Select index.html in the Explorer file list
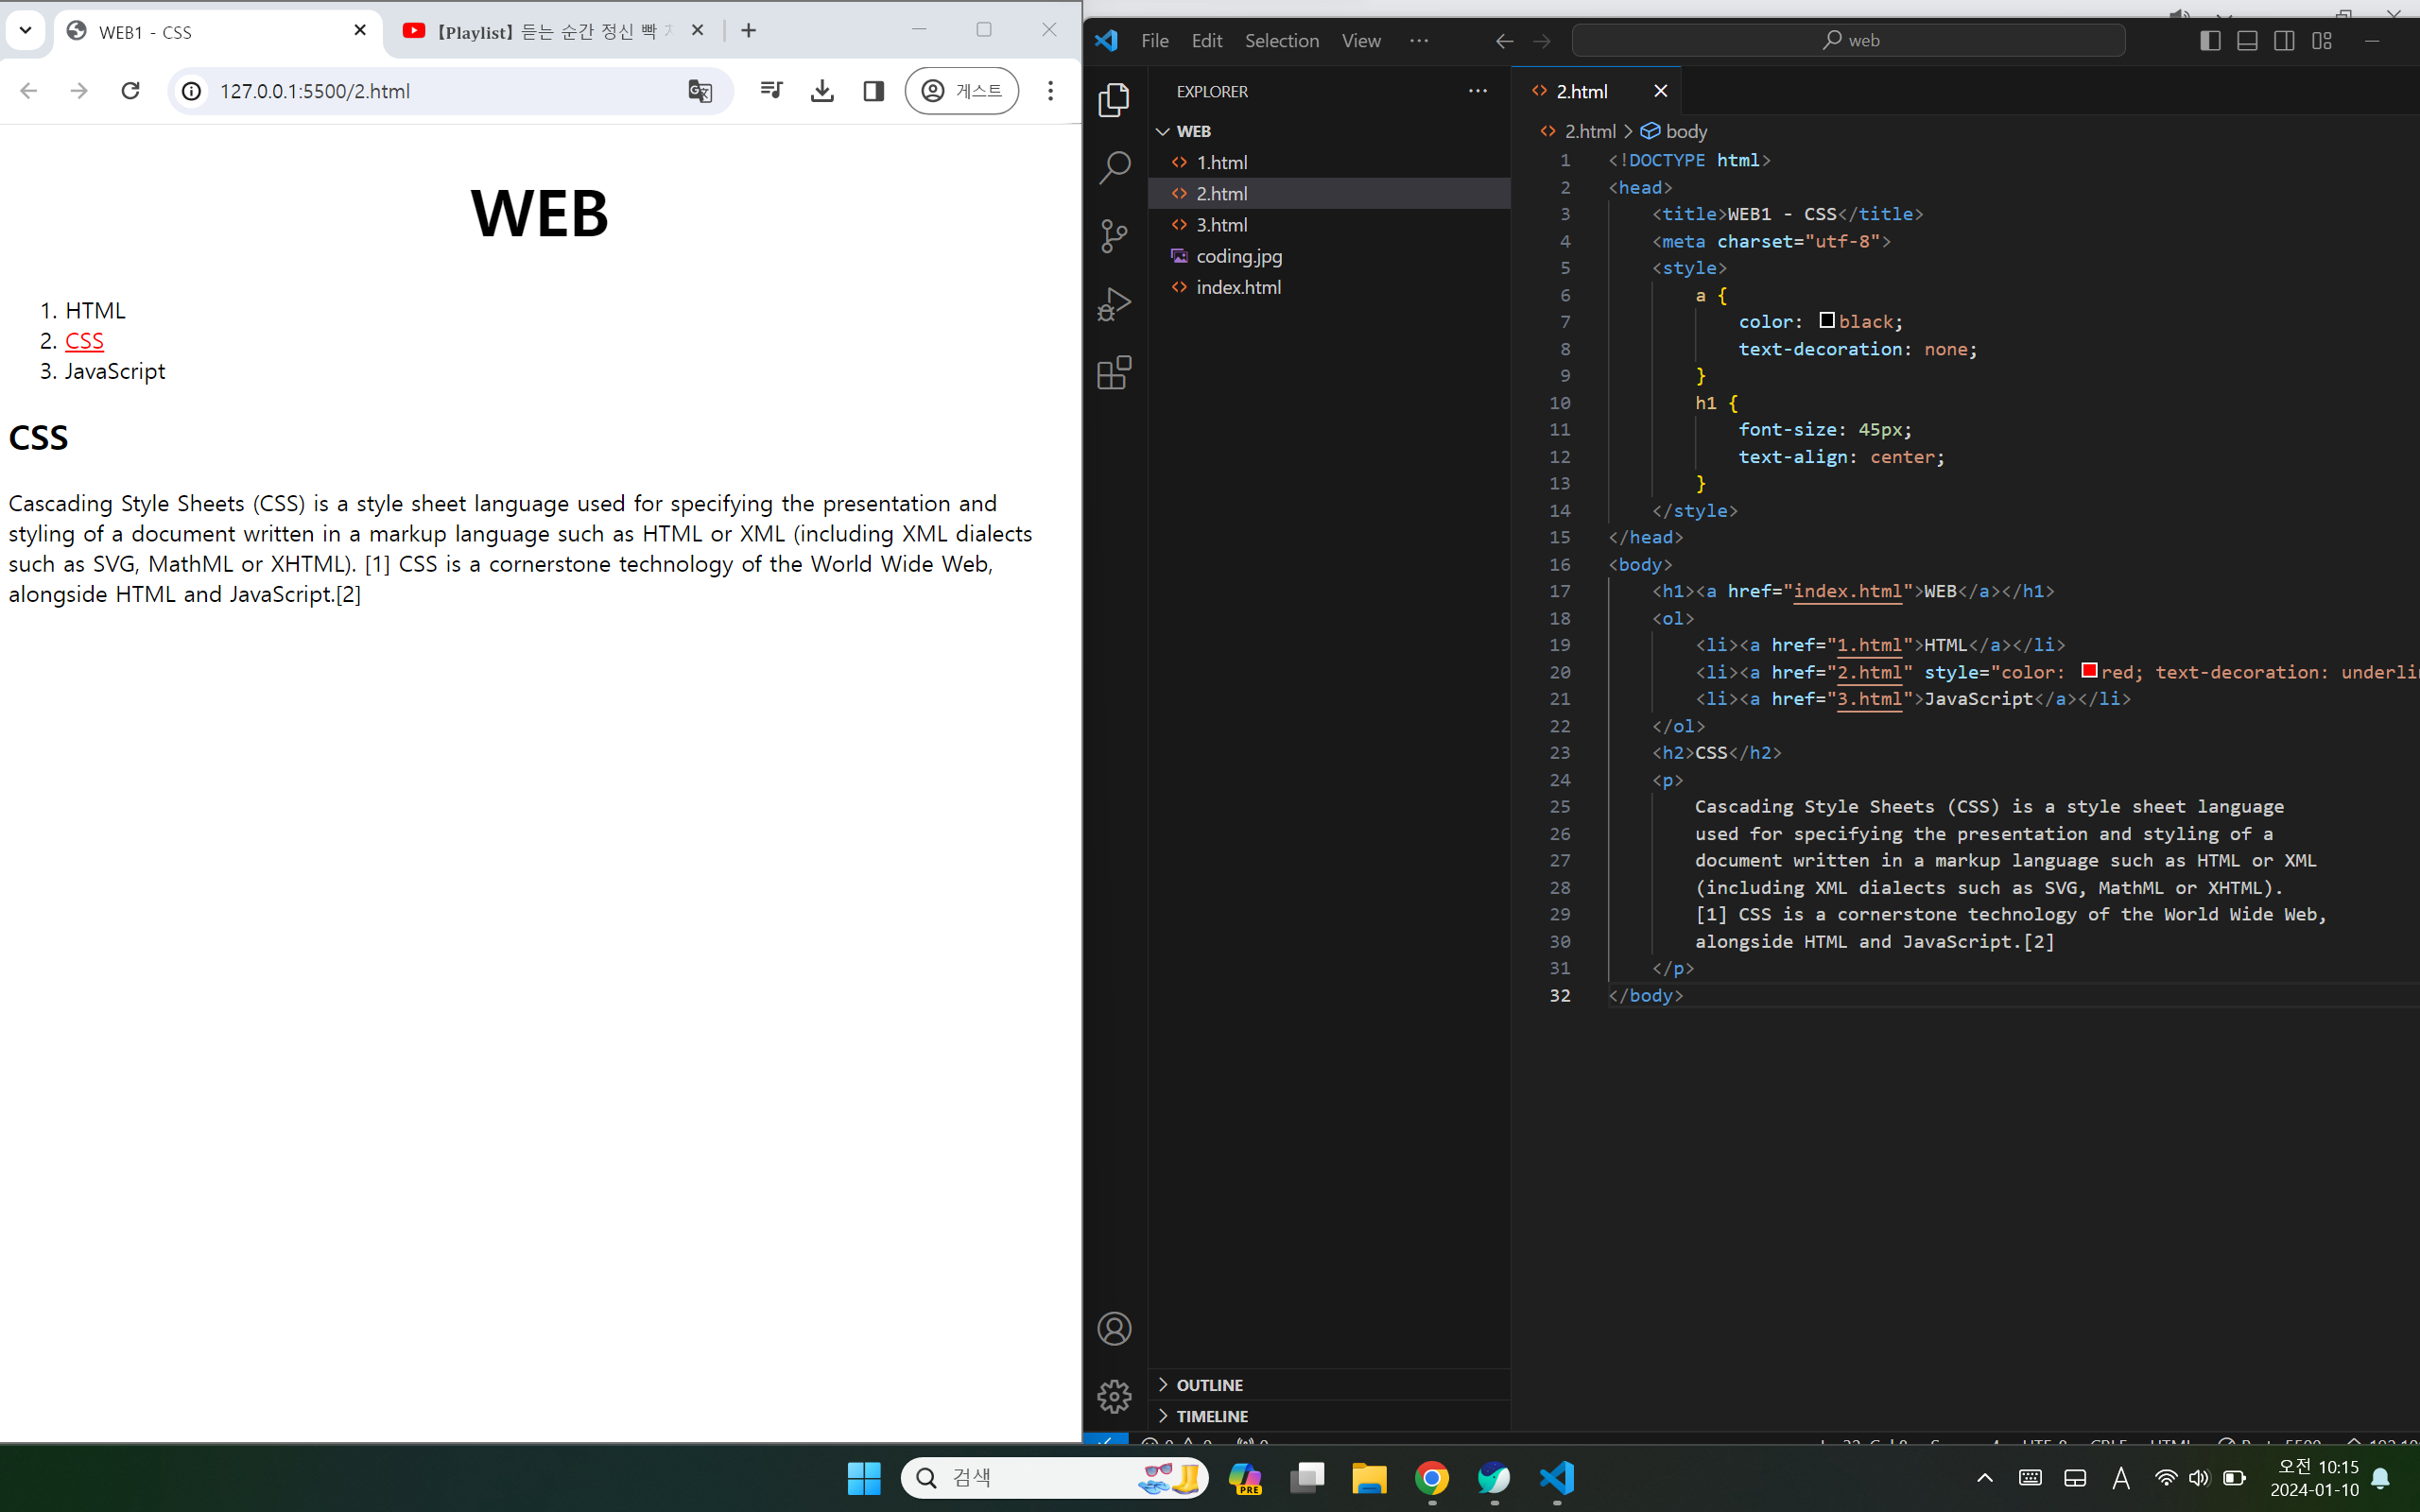 pyautogui.click(x=1238, y=287)
